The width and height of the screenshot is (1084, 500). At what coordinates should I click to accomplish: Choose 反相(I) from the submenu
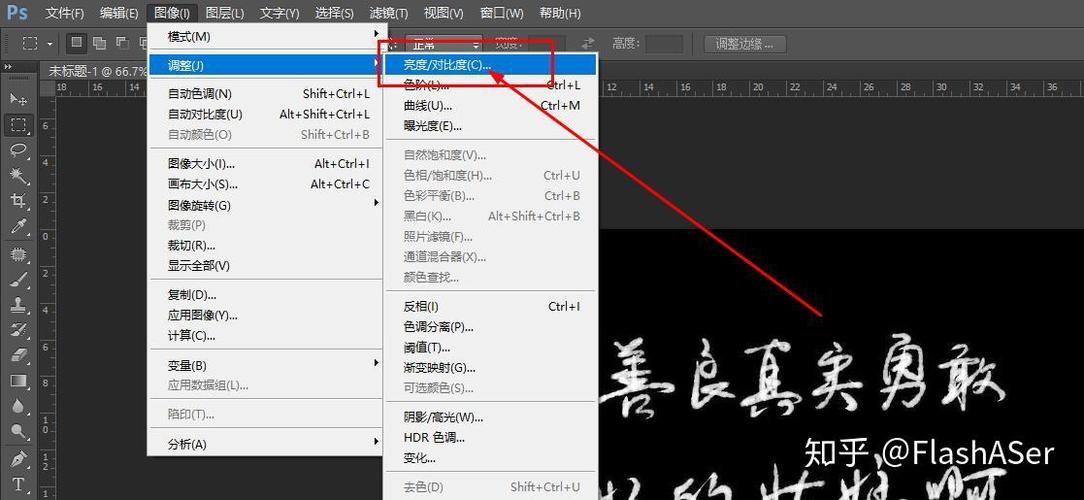[490, 306]
